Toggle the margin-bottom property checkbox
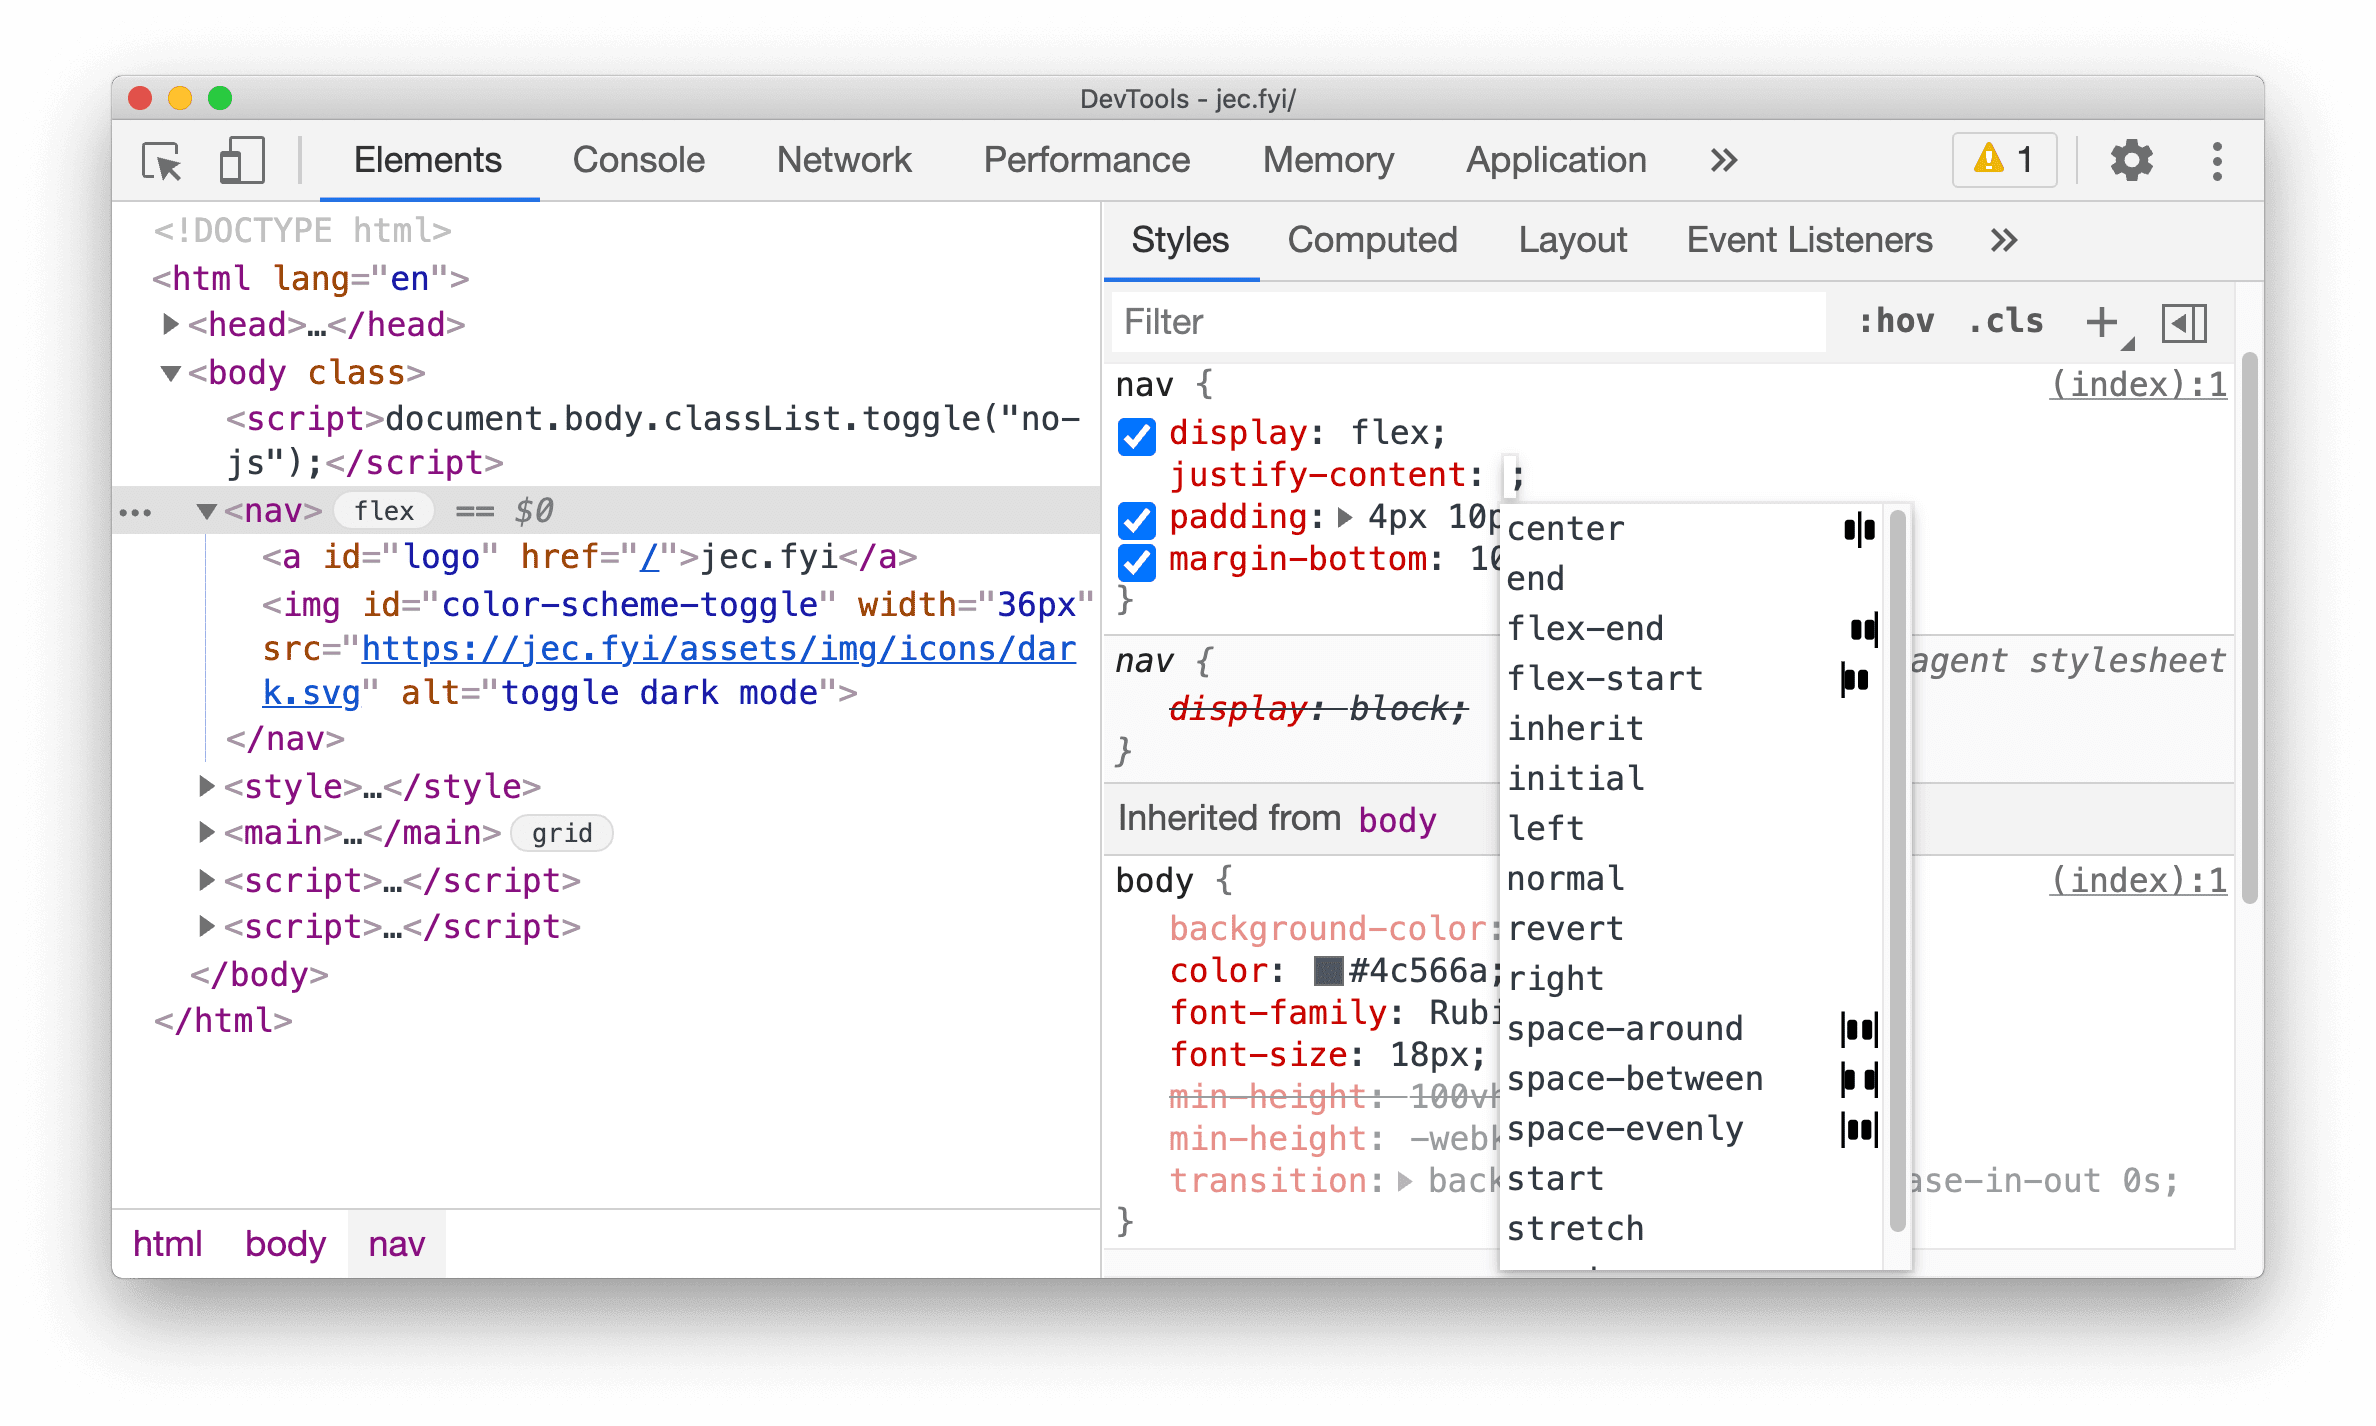This screenshot has width=2376, height=1426. click(x=1139, y=560)
